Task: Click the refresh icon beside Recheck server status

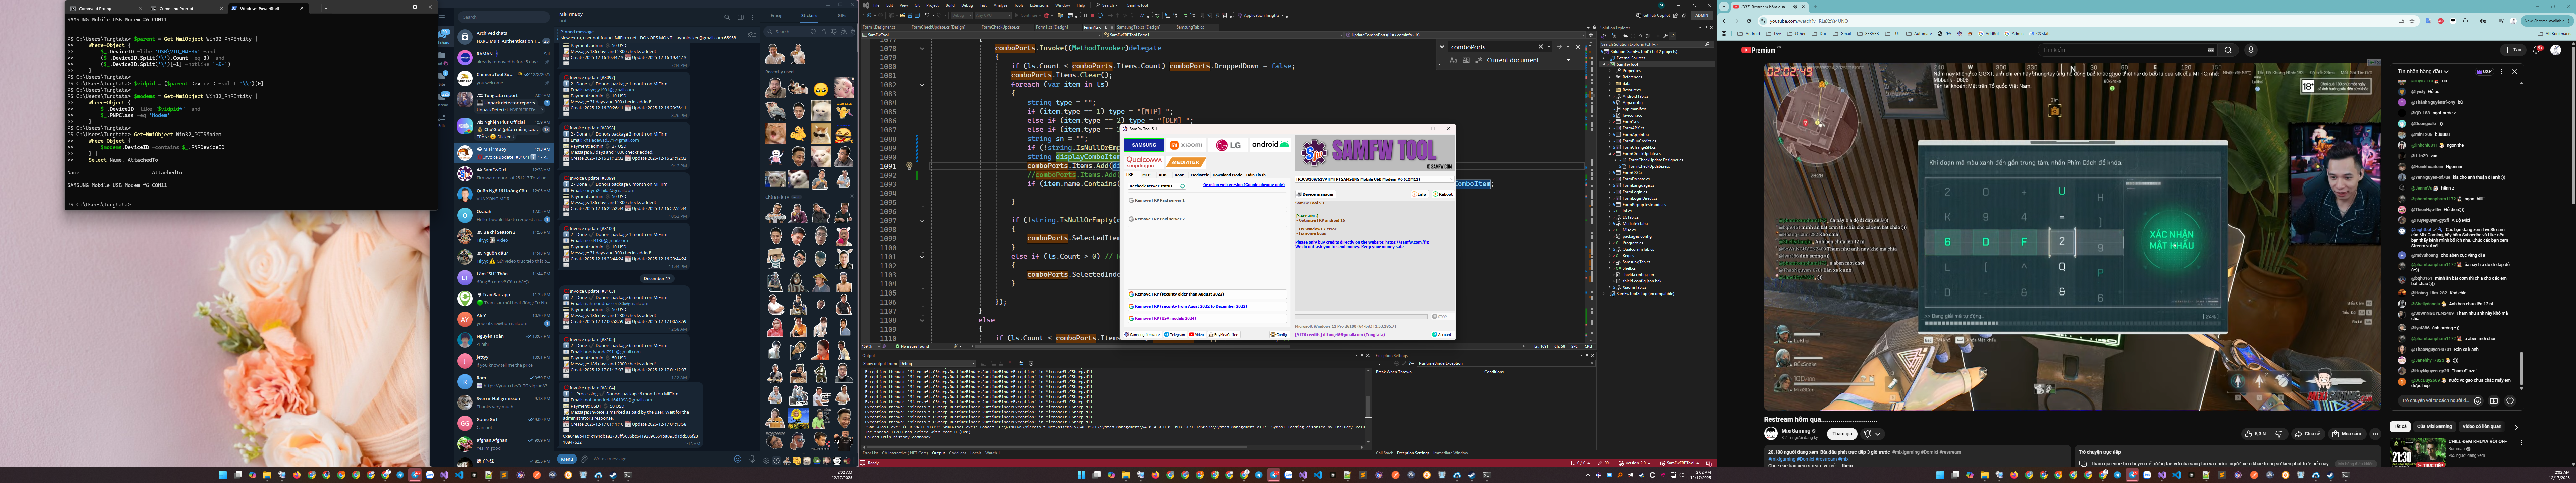Action: [1183, 186]
